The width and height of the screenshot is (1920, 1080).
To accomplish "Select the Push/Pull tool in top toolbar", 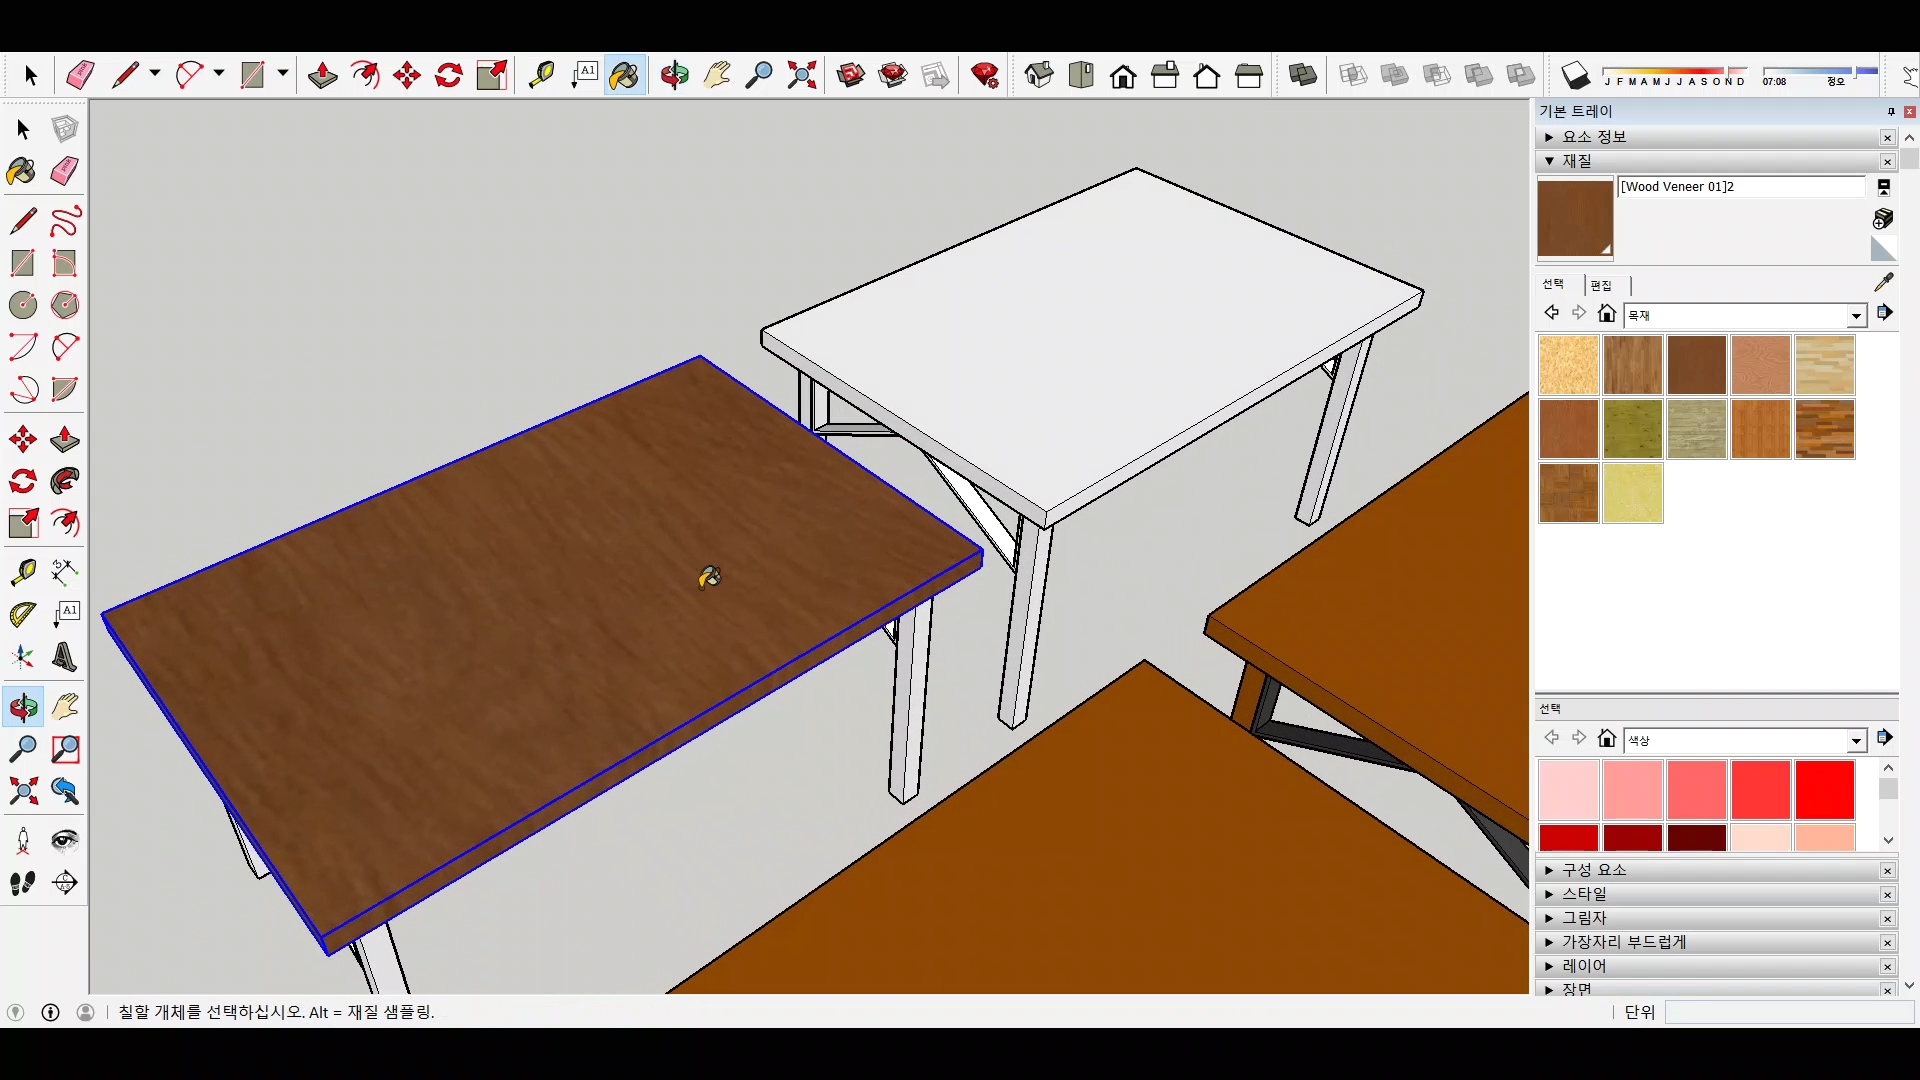I will click(322, 75).
